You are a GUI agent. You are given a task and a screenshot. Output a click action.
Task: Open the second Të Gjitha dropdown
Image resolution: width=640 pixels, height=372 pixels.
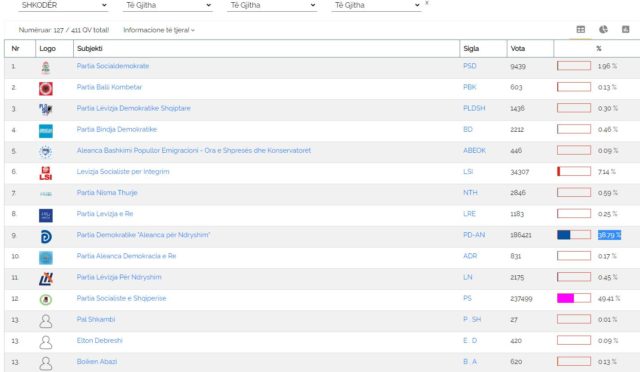point(168,5)
